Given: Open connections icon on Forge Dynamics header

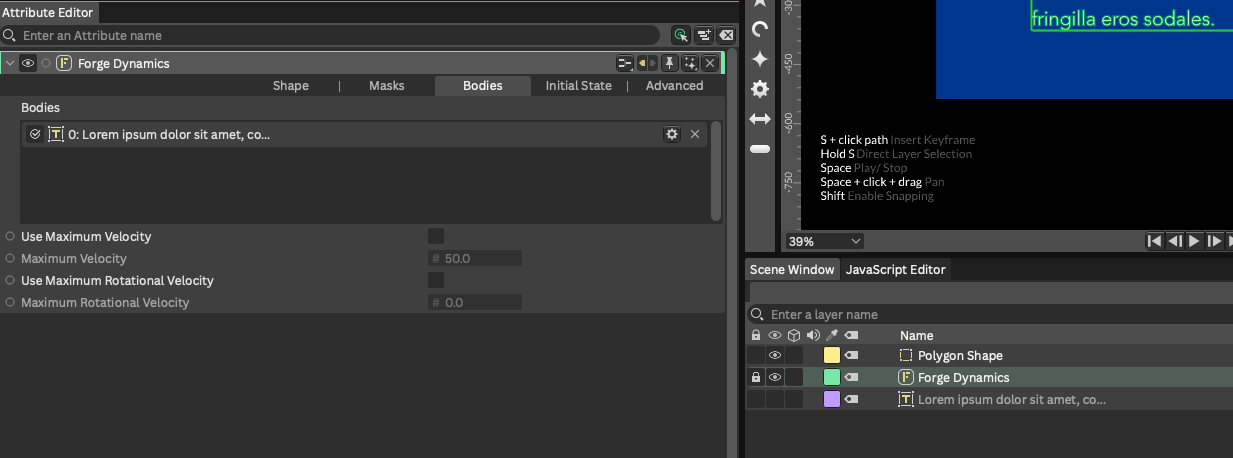Looking at the screenshot, I should point(625,63).
